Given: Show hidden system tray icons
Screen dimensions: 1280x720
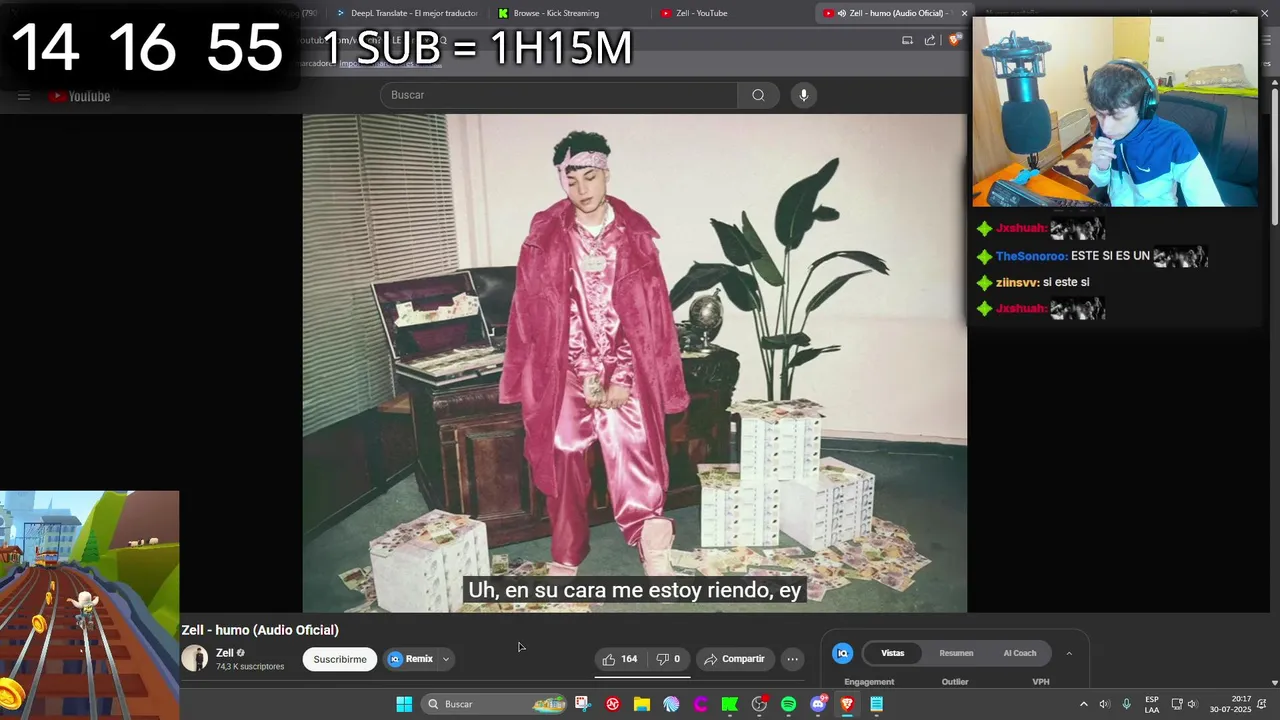Looking at the screenshot, I should [x=1083, y=704].
